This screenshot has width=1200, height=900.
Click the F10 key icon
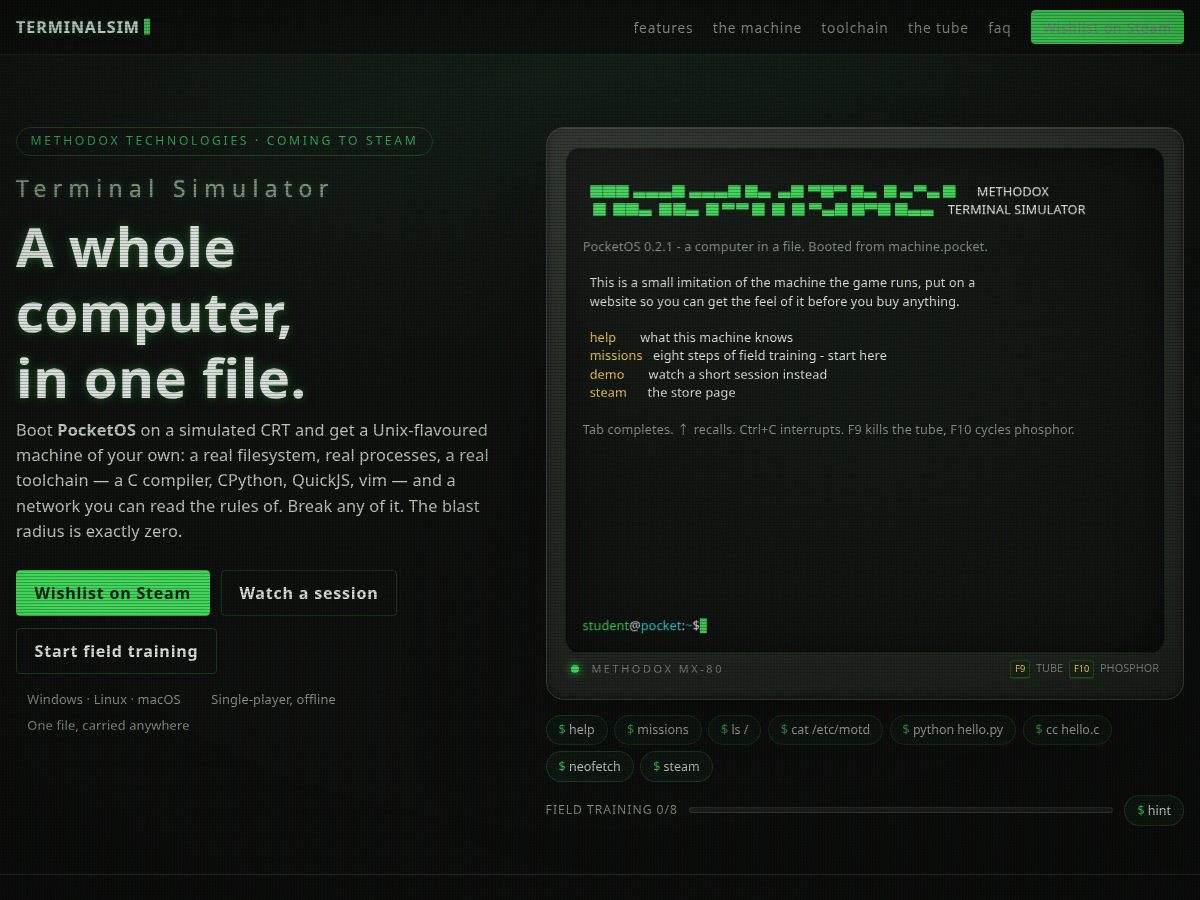(x=1081, y=669)
